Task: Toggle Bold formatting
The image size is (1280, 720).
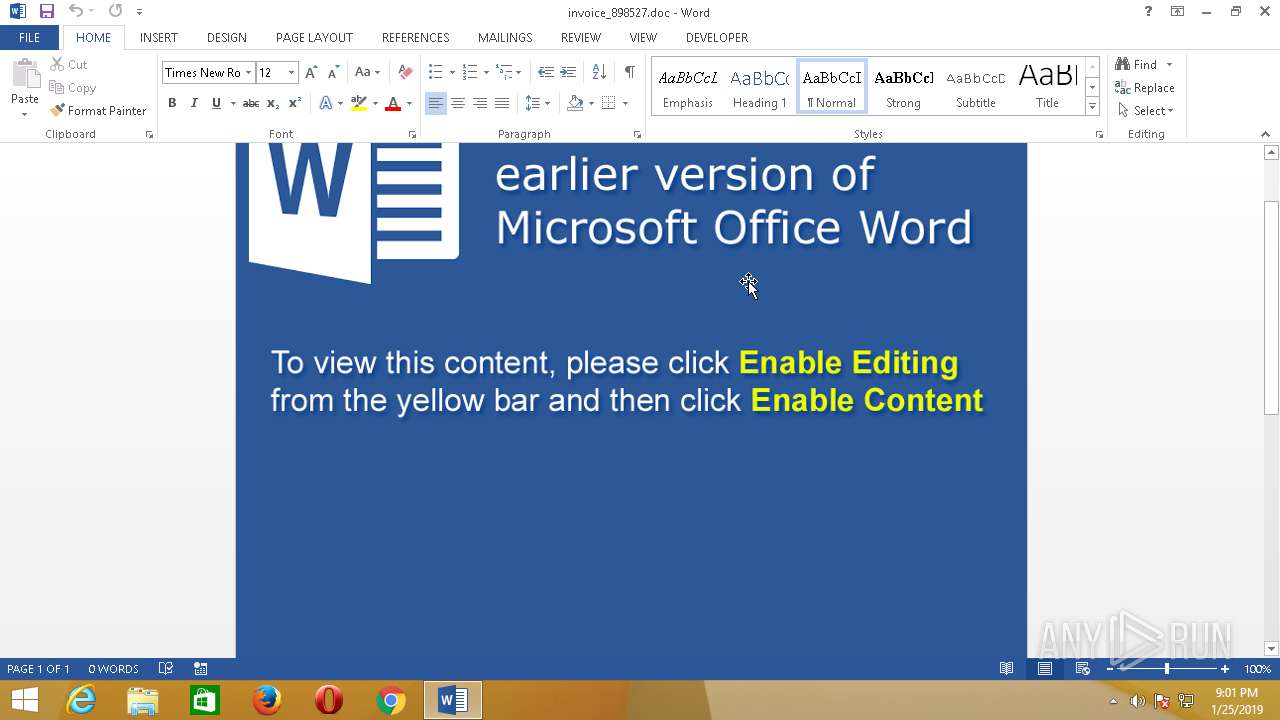Action: click(172, 103)
